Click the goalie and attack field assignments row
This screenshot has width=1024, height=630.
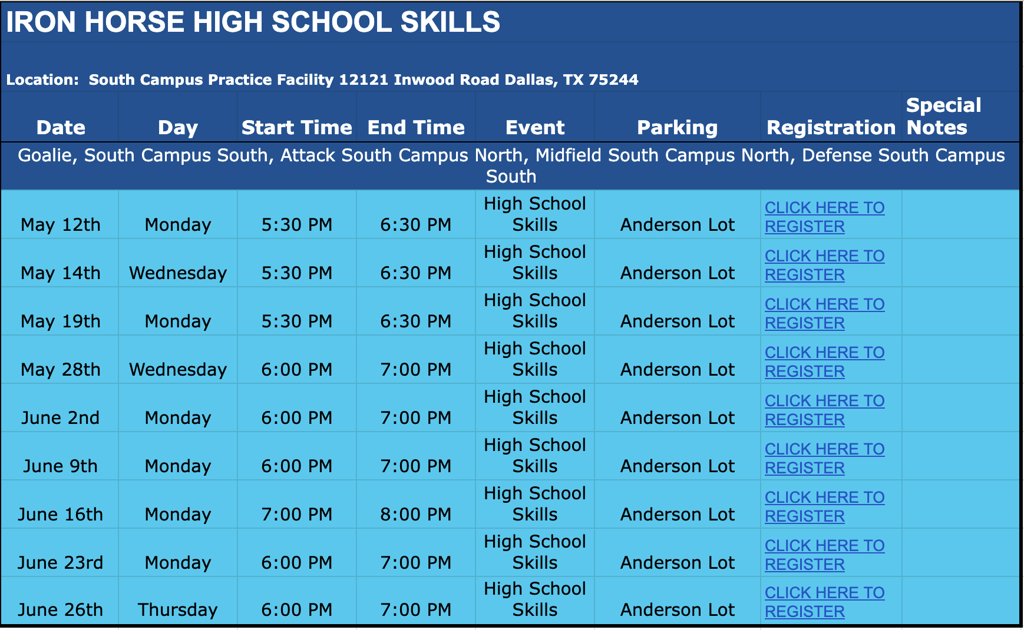(511, 166)
